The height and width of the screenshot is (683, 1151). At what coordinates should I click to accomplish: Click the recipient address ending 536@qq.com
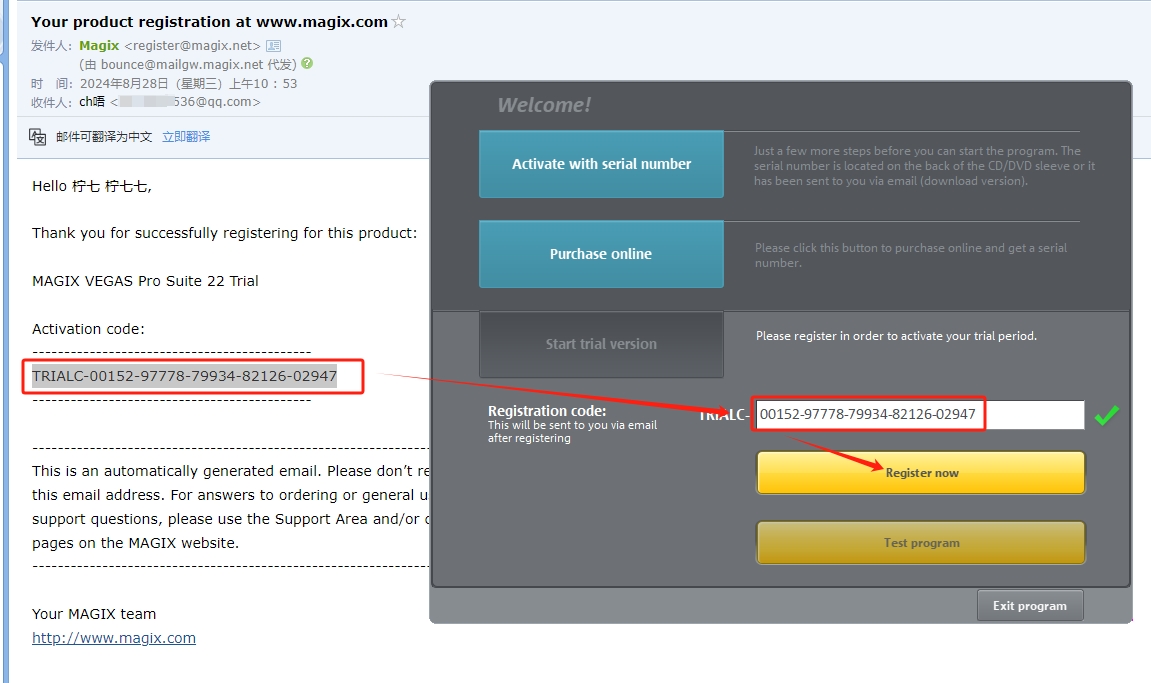tap(185, 101)
